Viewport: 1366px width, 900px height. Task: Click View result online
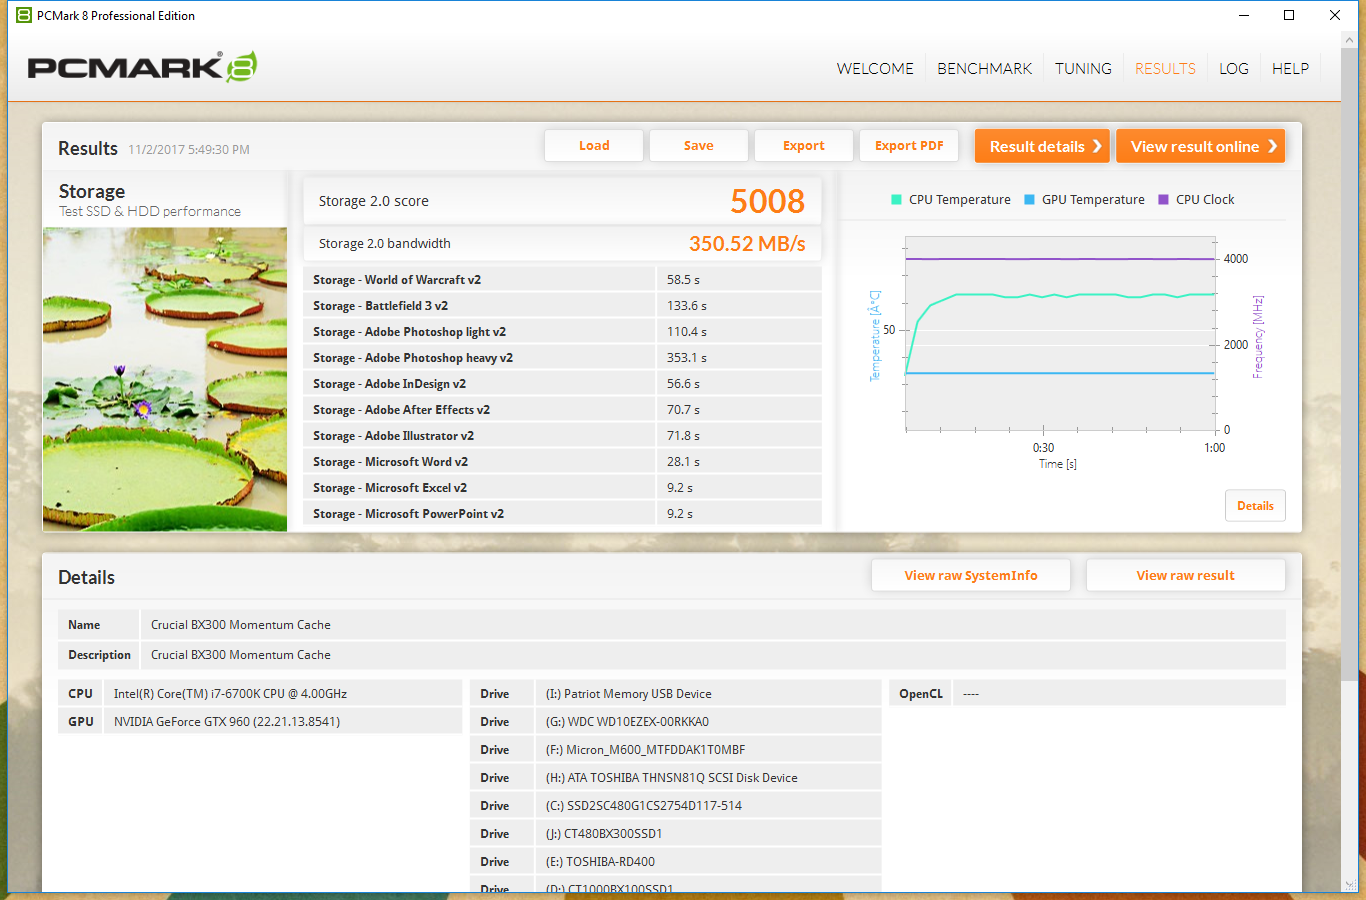coord(1200,146)
